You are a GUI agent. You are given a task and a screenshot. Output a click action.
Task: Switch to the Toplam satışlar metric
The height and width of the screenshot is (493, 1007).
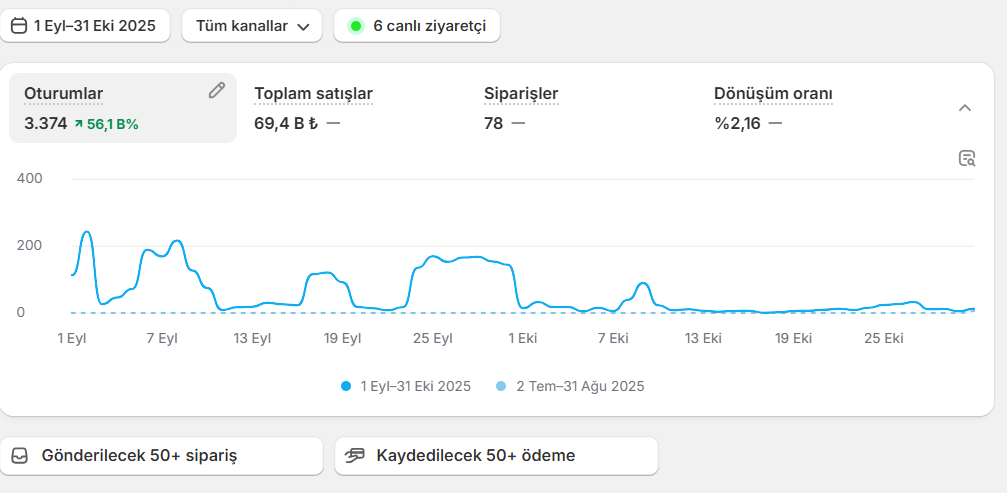[x=313, y=94]
